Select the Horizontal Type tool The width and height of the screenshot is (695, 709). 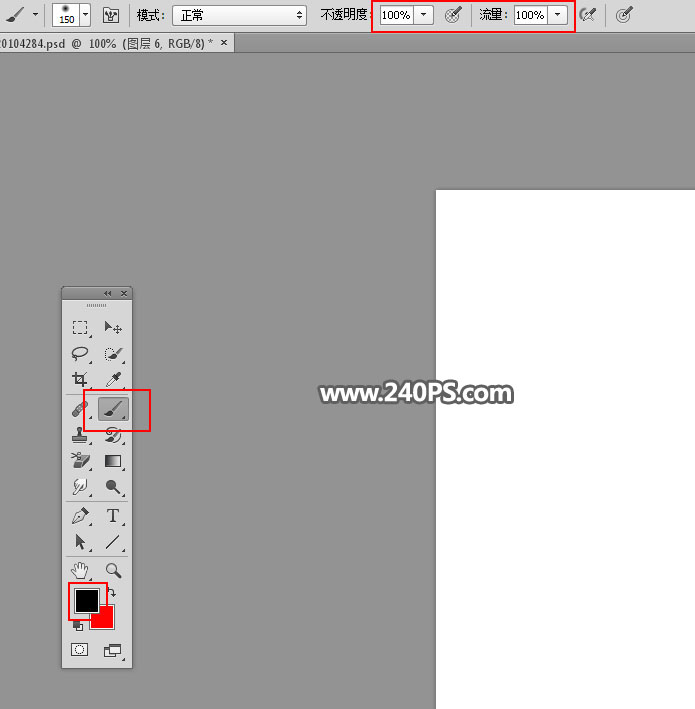tap(113, 516)
